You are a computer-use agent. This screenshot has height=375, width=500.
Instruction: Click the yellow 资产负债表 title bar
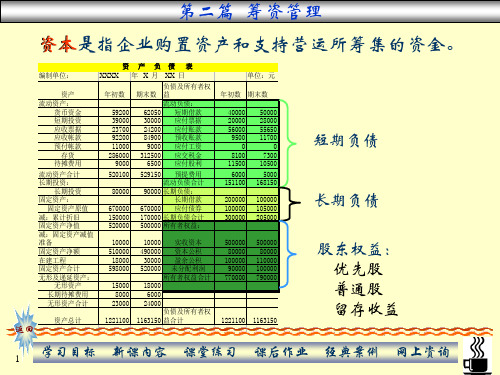158,67
